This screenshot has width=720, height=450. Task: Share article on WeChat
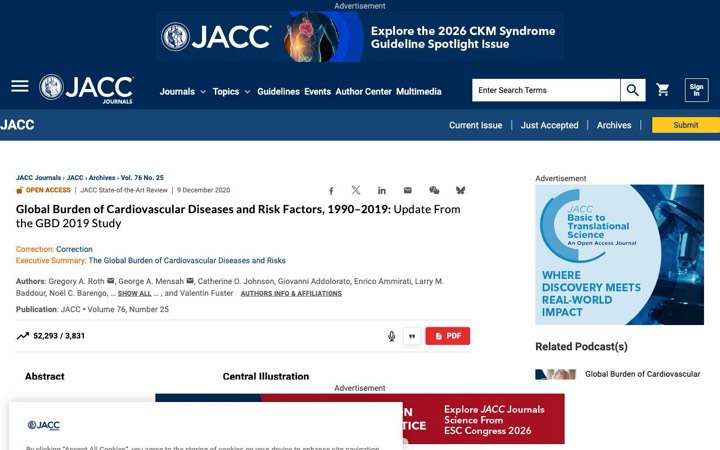coord(434,190)
